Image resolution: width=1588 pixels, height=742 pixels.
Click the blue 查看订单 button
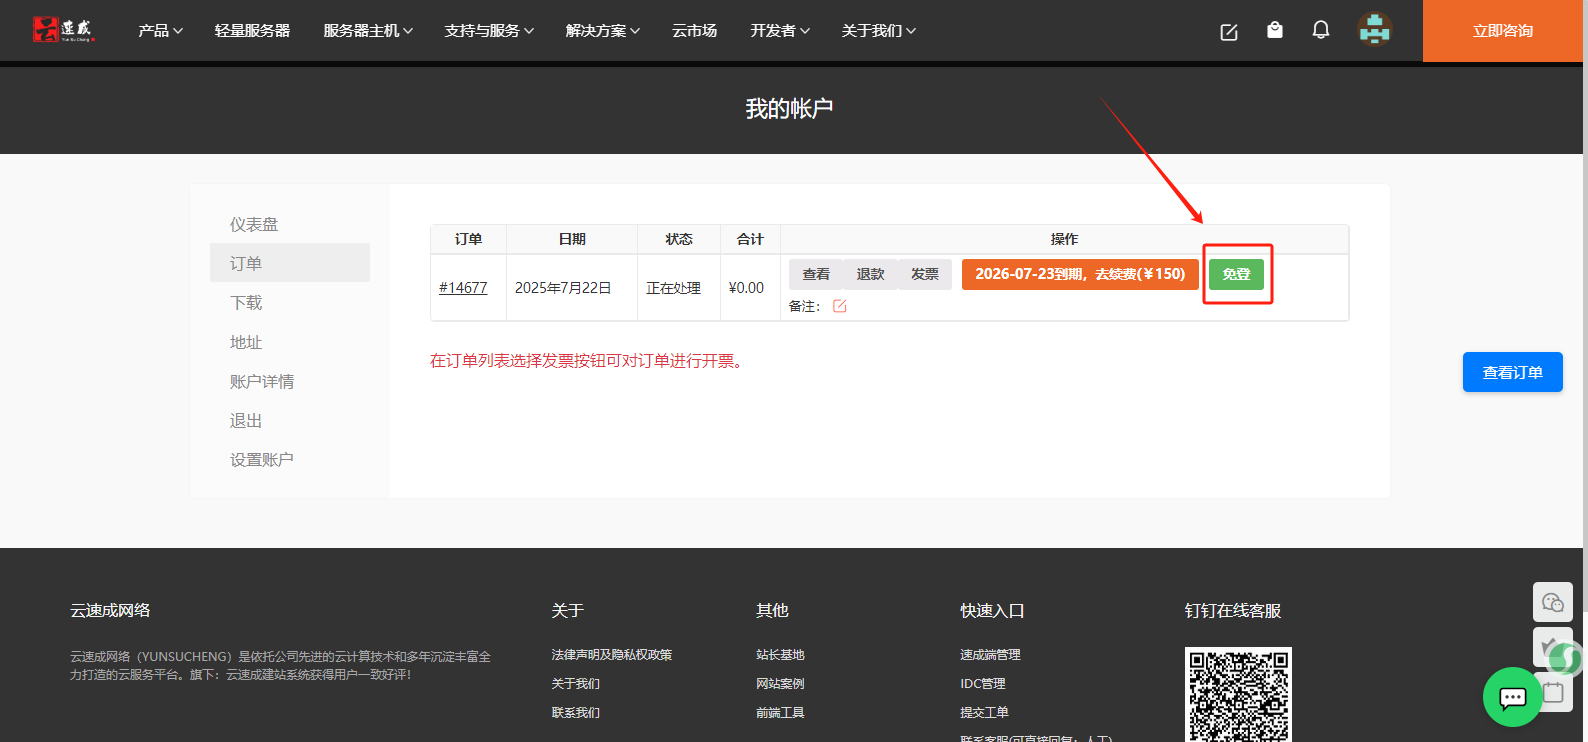click(x=1512, y=372)
